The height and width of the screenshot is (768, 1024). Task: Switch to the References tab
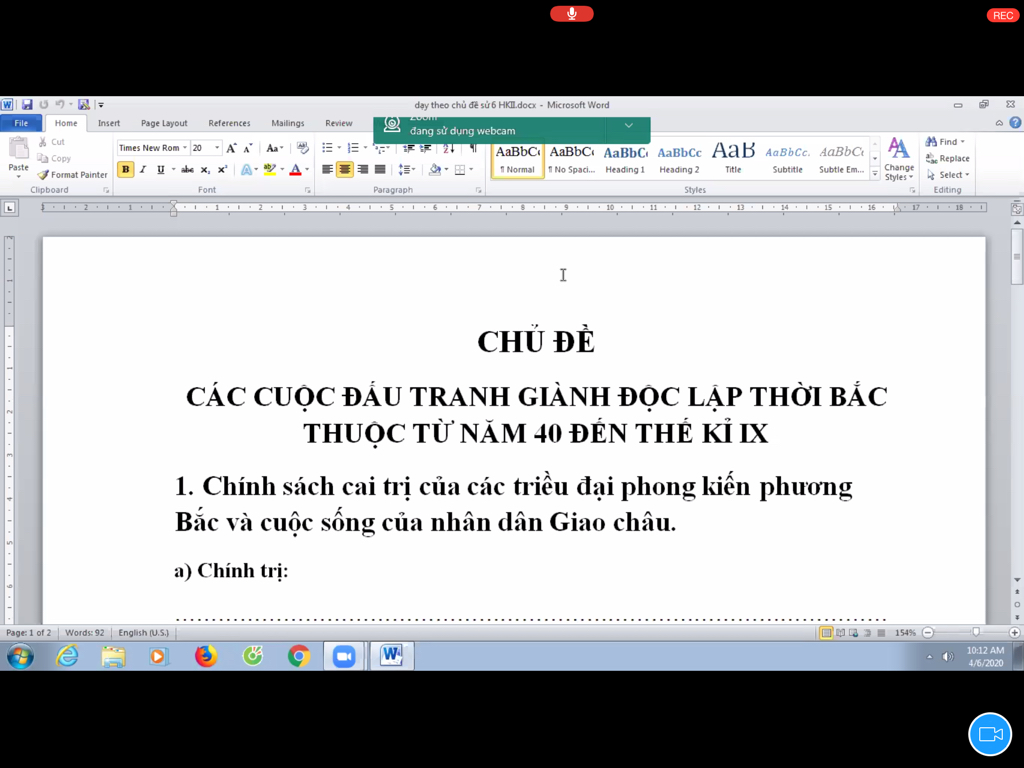click(229, 123)
